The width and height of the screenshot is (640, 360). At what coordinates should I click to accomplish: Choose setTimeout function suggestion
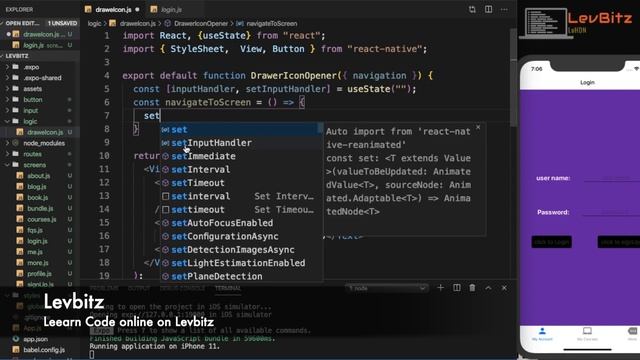241,183
